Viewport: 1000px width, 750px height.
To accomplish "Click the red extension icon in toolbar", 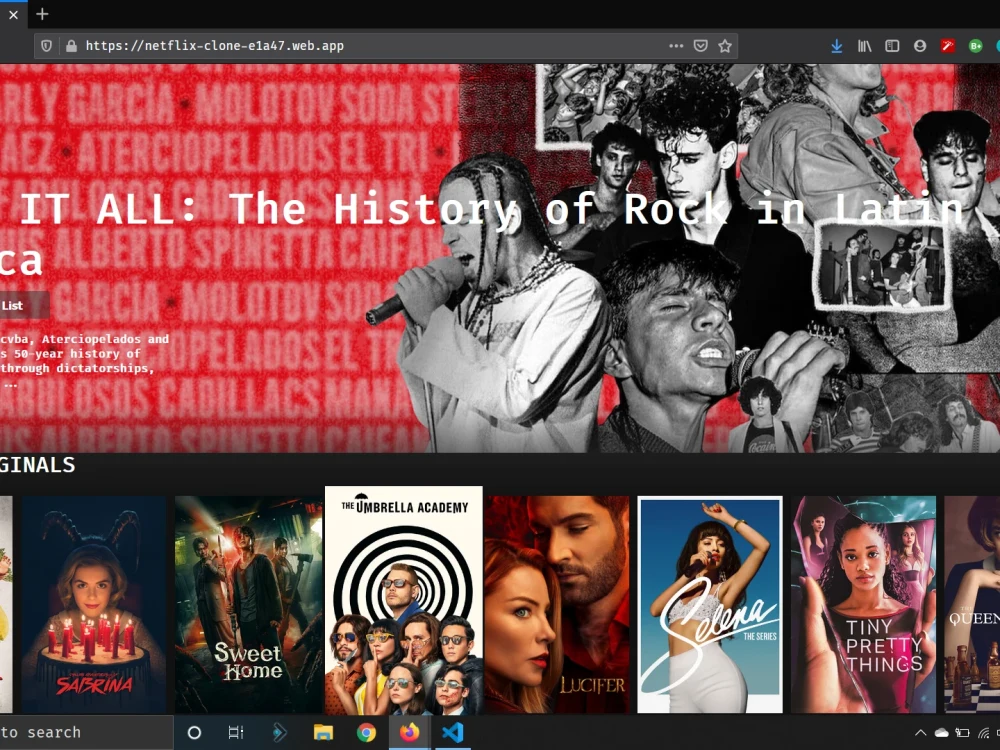I will pos(948,46).
